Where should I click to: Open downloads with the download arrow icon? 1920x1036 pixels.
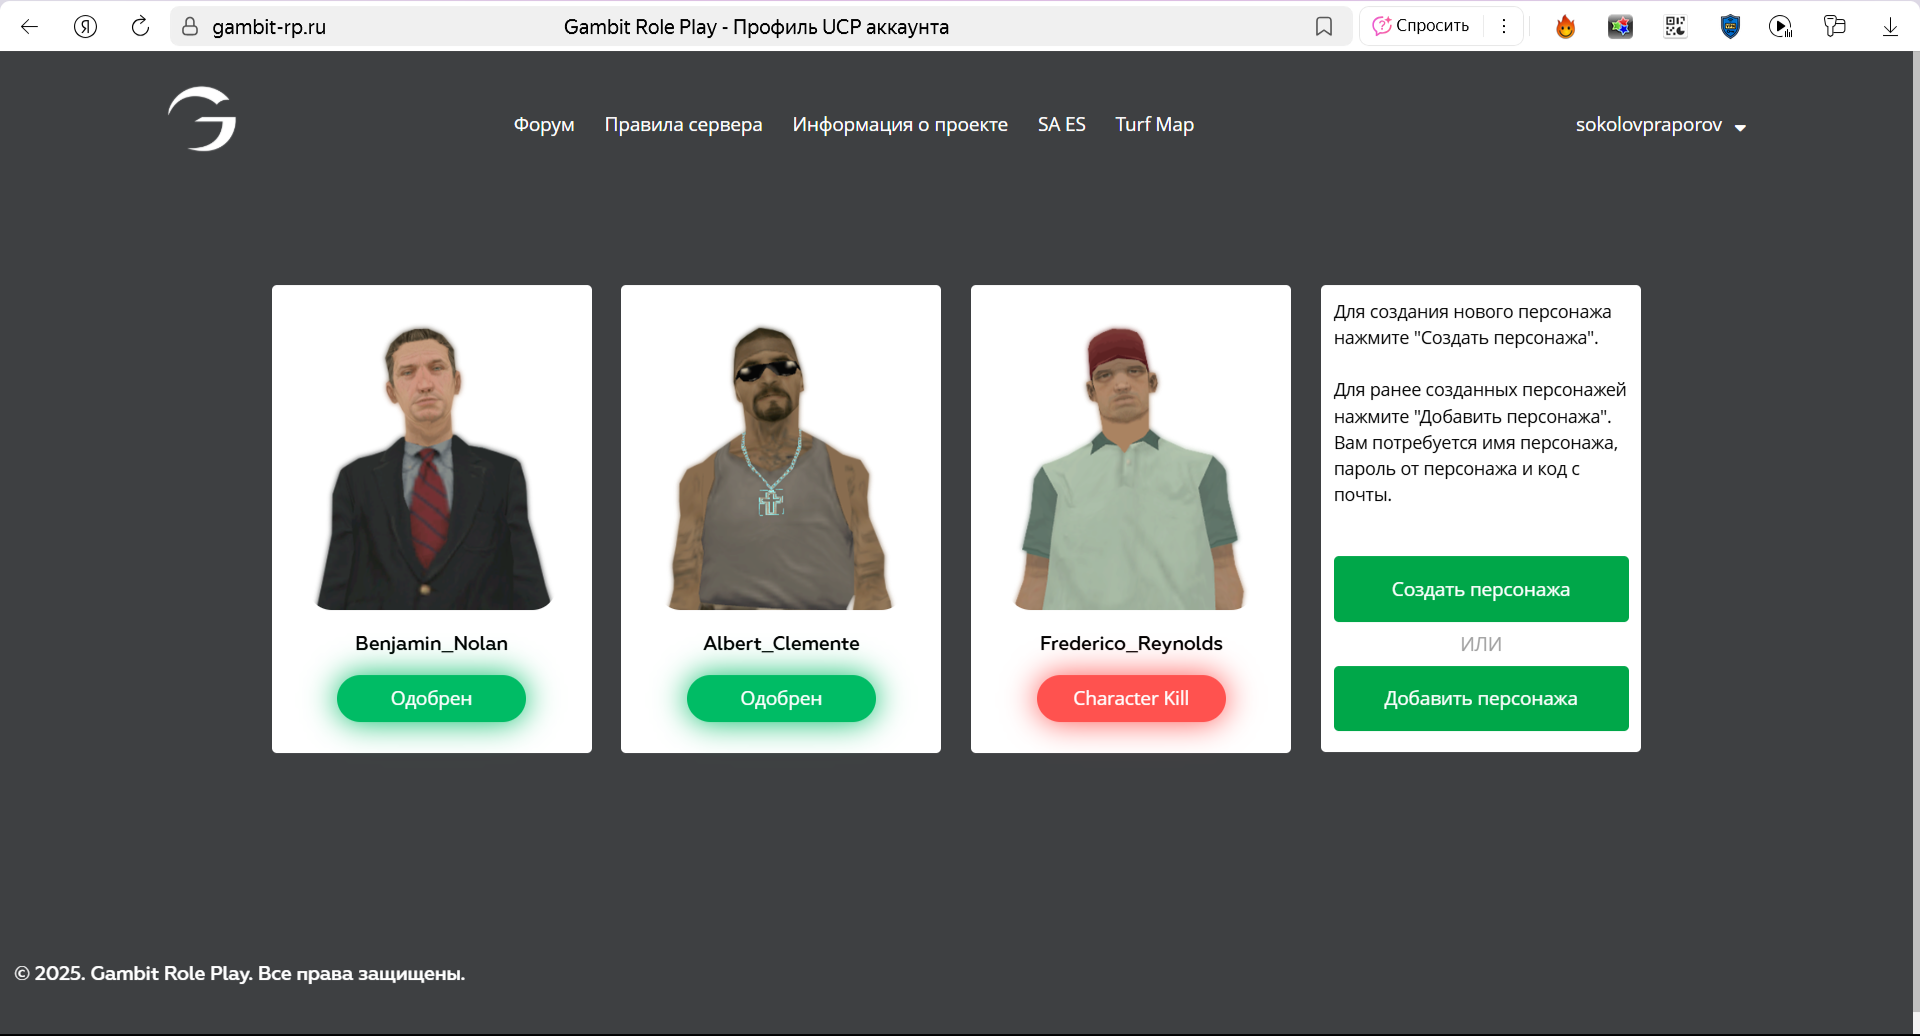point(1890,27)
